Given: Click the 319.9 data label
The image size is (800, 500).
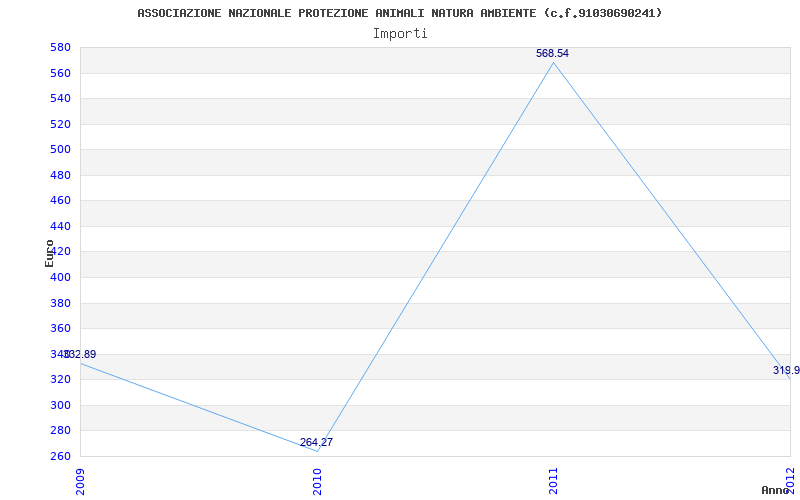Looking at the screenshot, I should click(786, 370).
